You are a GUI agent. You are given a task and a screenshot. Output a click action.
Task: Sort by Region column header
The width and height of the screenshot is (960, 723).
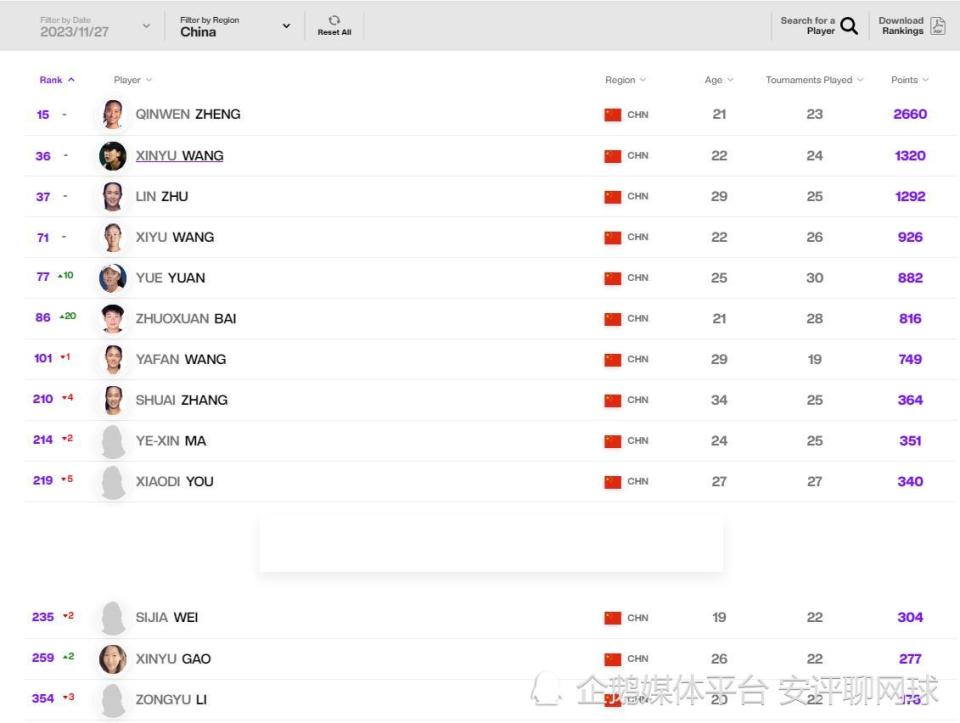(625, 80)
